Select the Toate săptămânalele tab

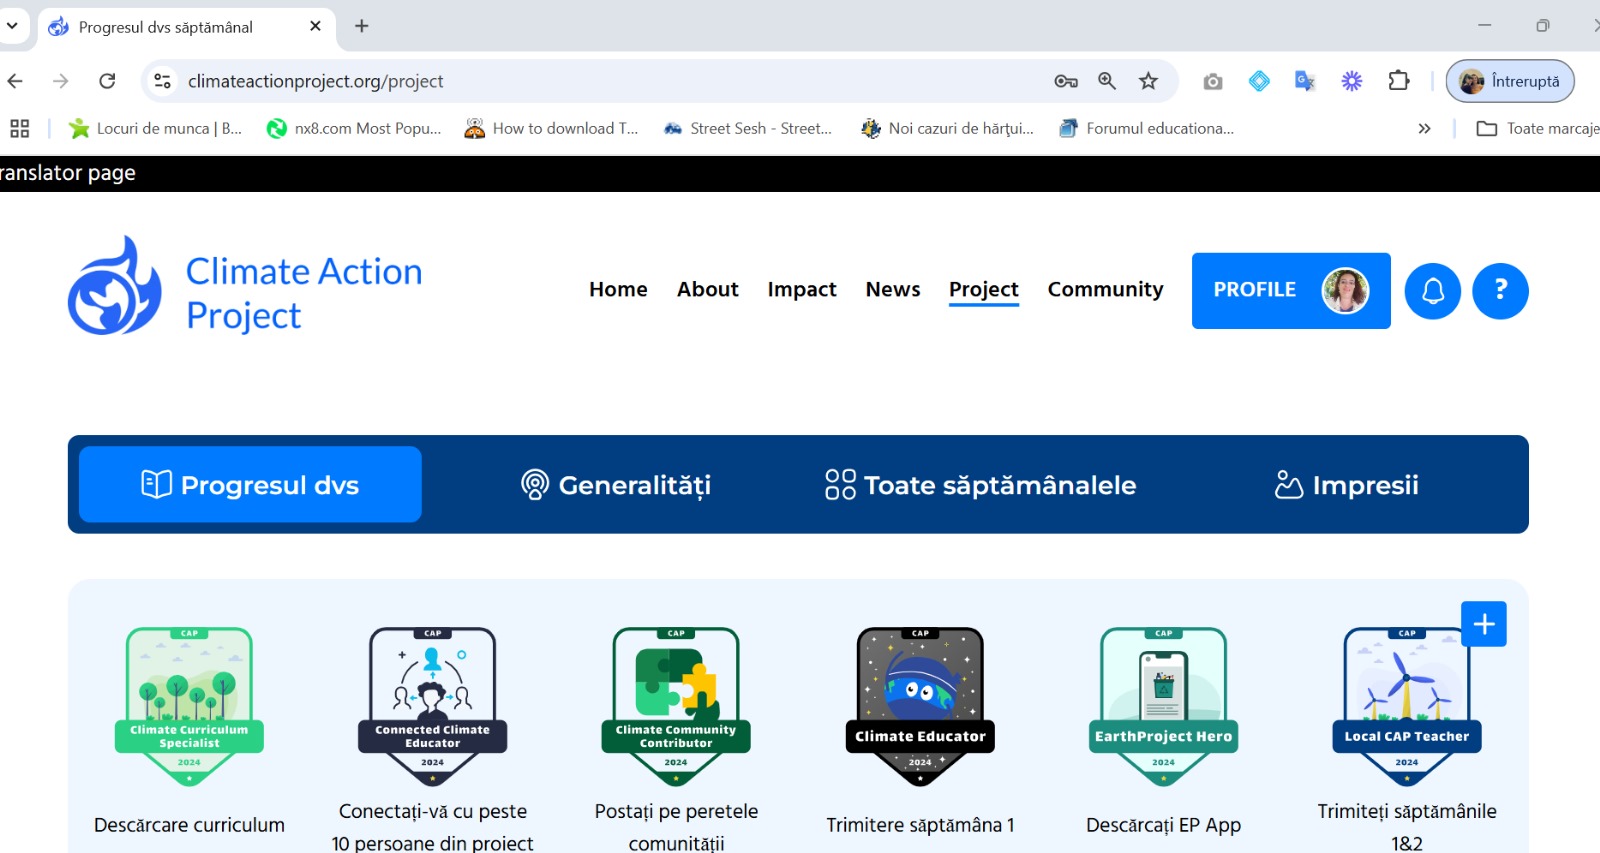980,485
